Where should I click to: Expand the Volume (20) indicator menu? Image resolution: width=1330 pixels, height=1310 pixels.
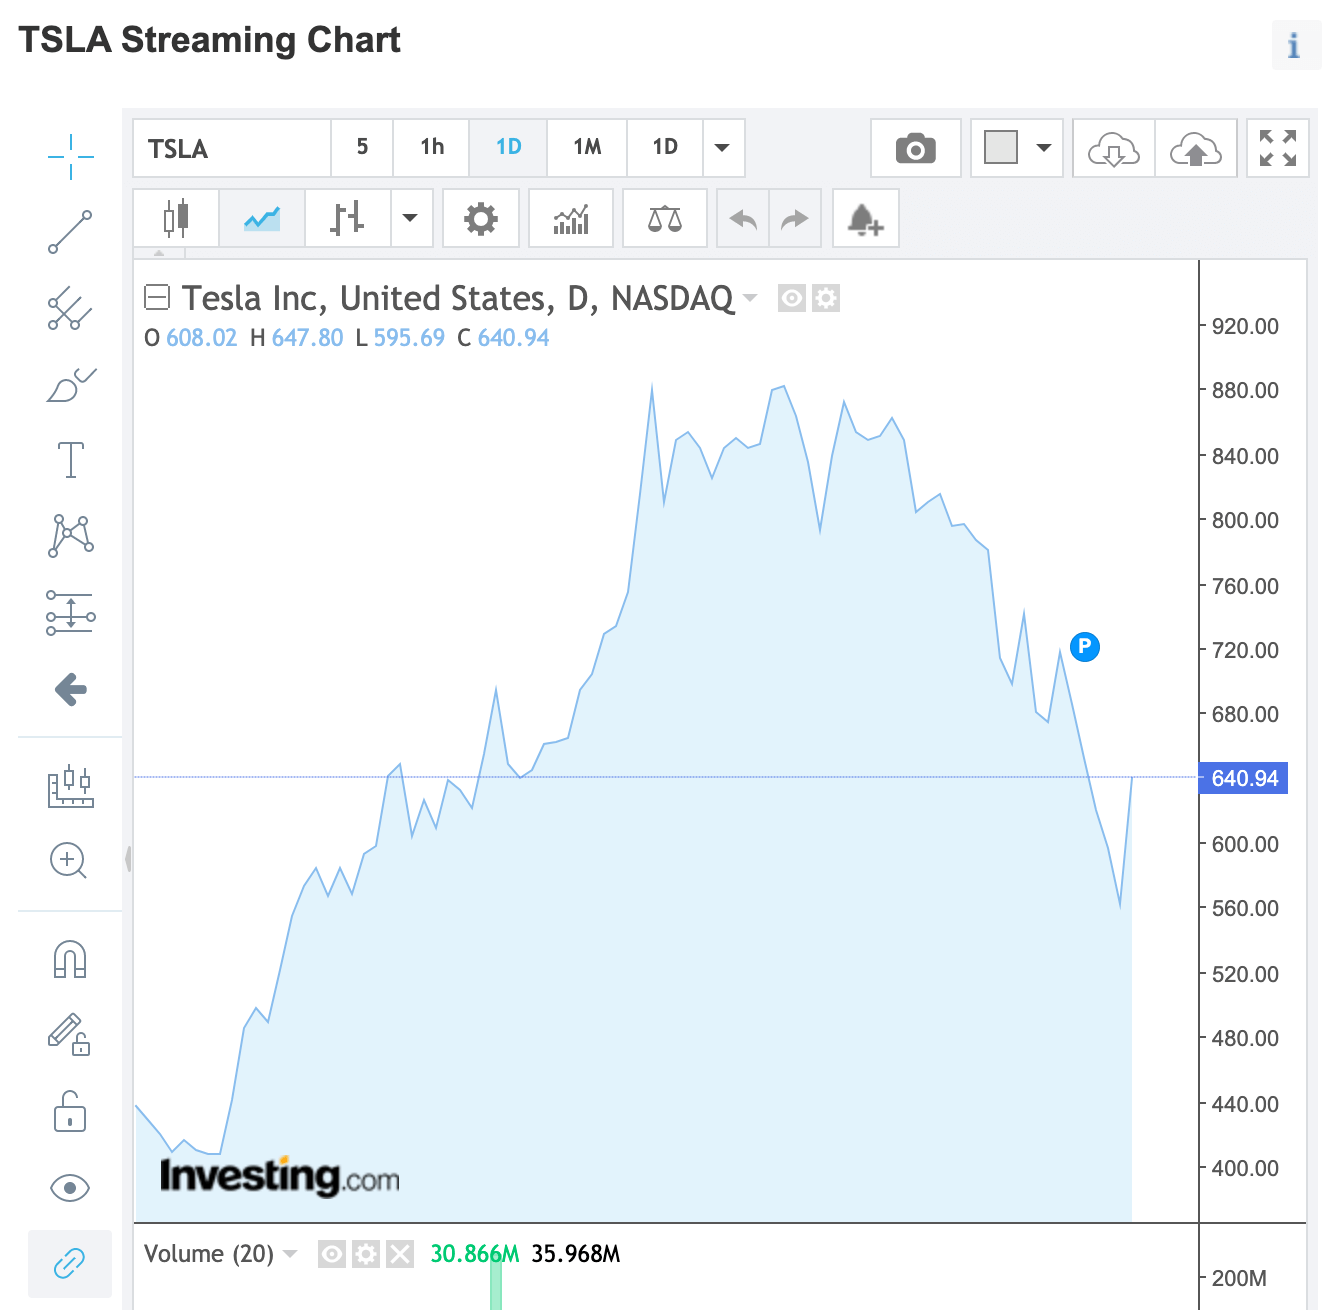point(291,1254)
